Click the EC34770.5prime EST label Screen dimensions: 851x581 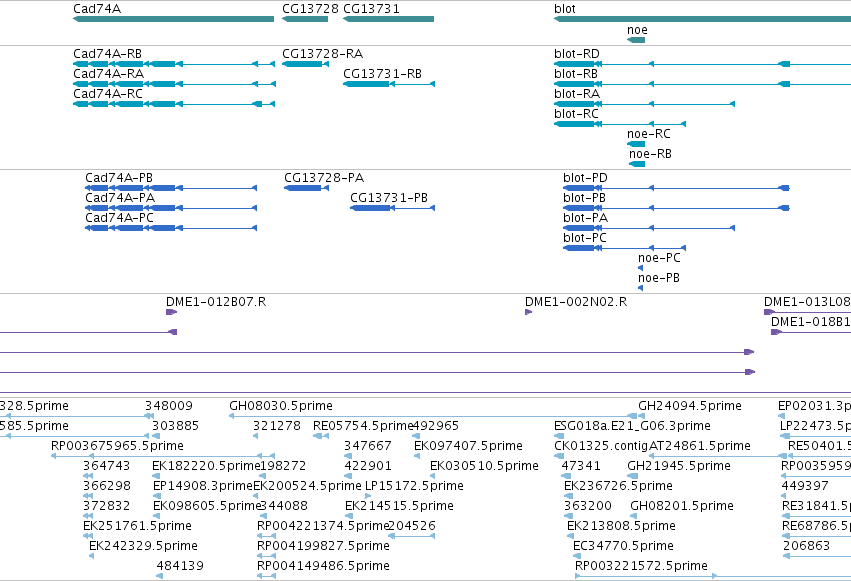point(623,546)
